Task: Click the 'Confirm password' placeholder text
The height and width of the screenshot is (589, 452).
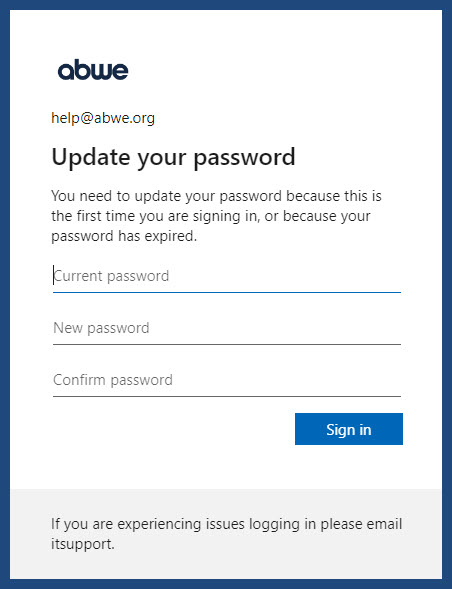Action: (x=113, y=380)
